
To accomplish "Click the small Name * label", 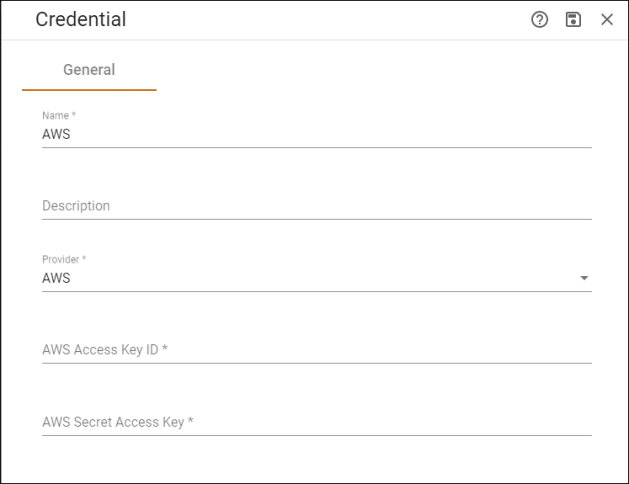I will (x=59, y=115).
